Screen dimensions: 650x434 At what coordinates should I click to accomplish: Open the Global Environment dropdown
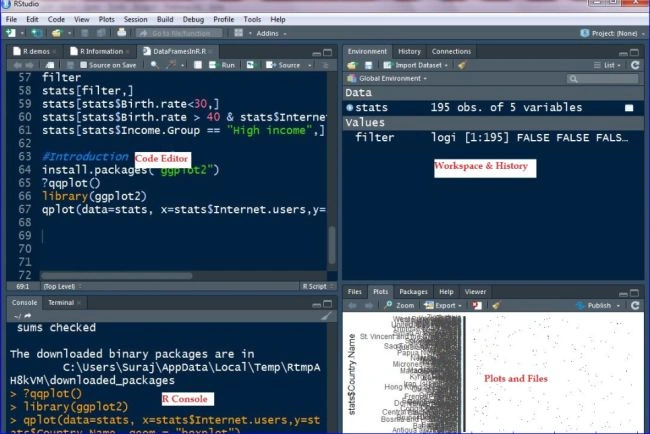(x=388, y=78)
